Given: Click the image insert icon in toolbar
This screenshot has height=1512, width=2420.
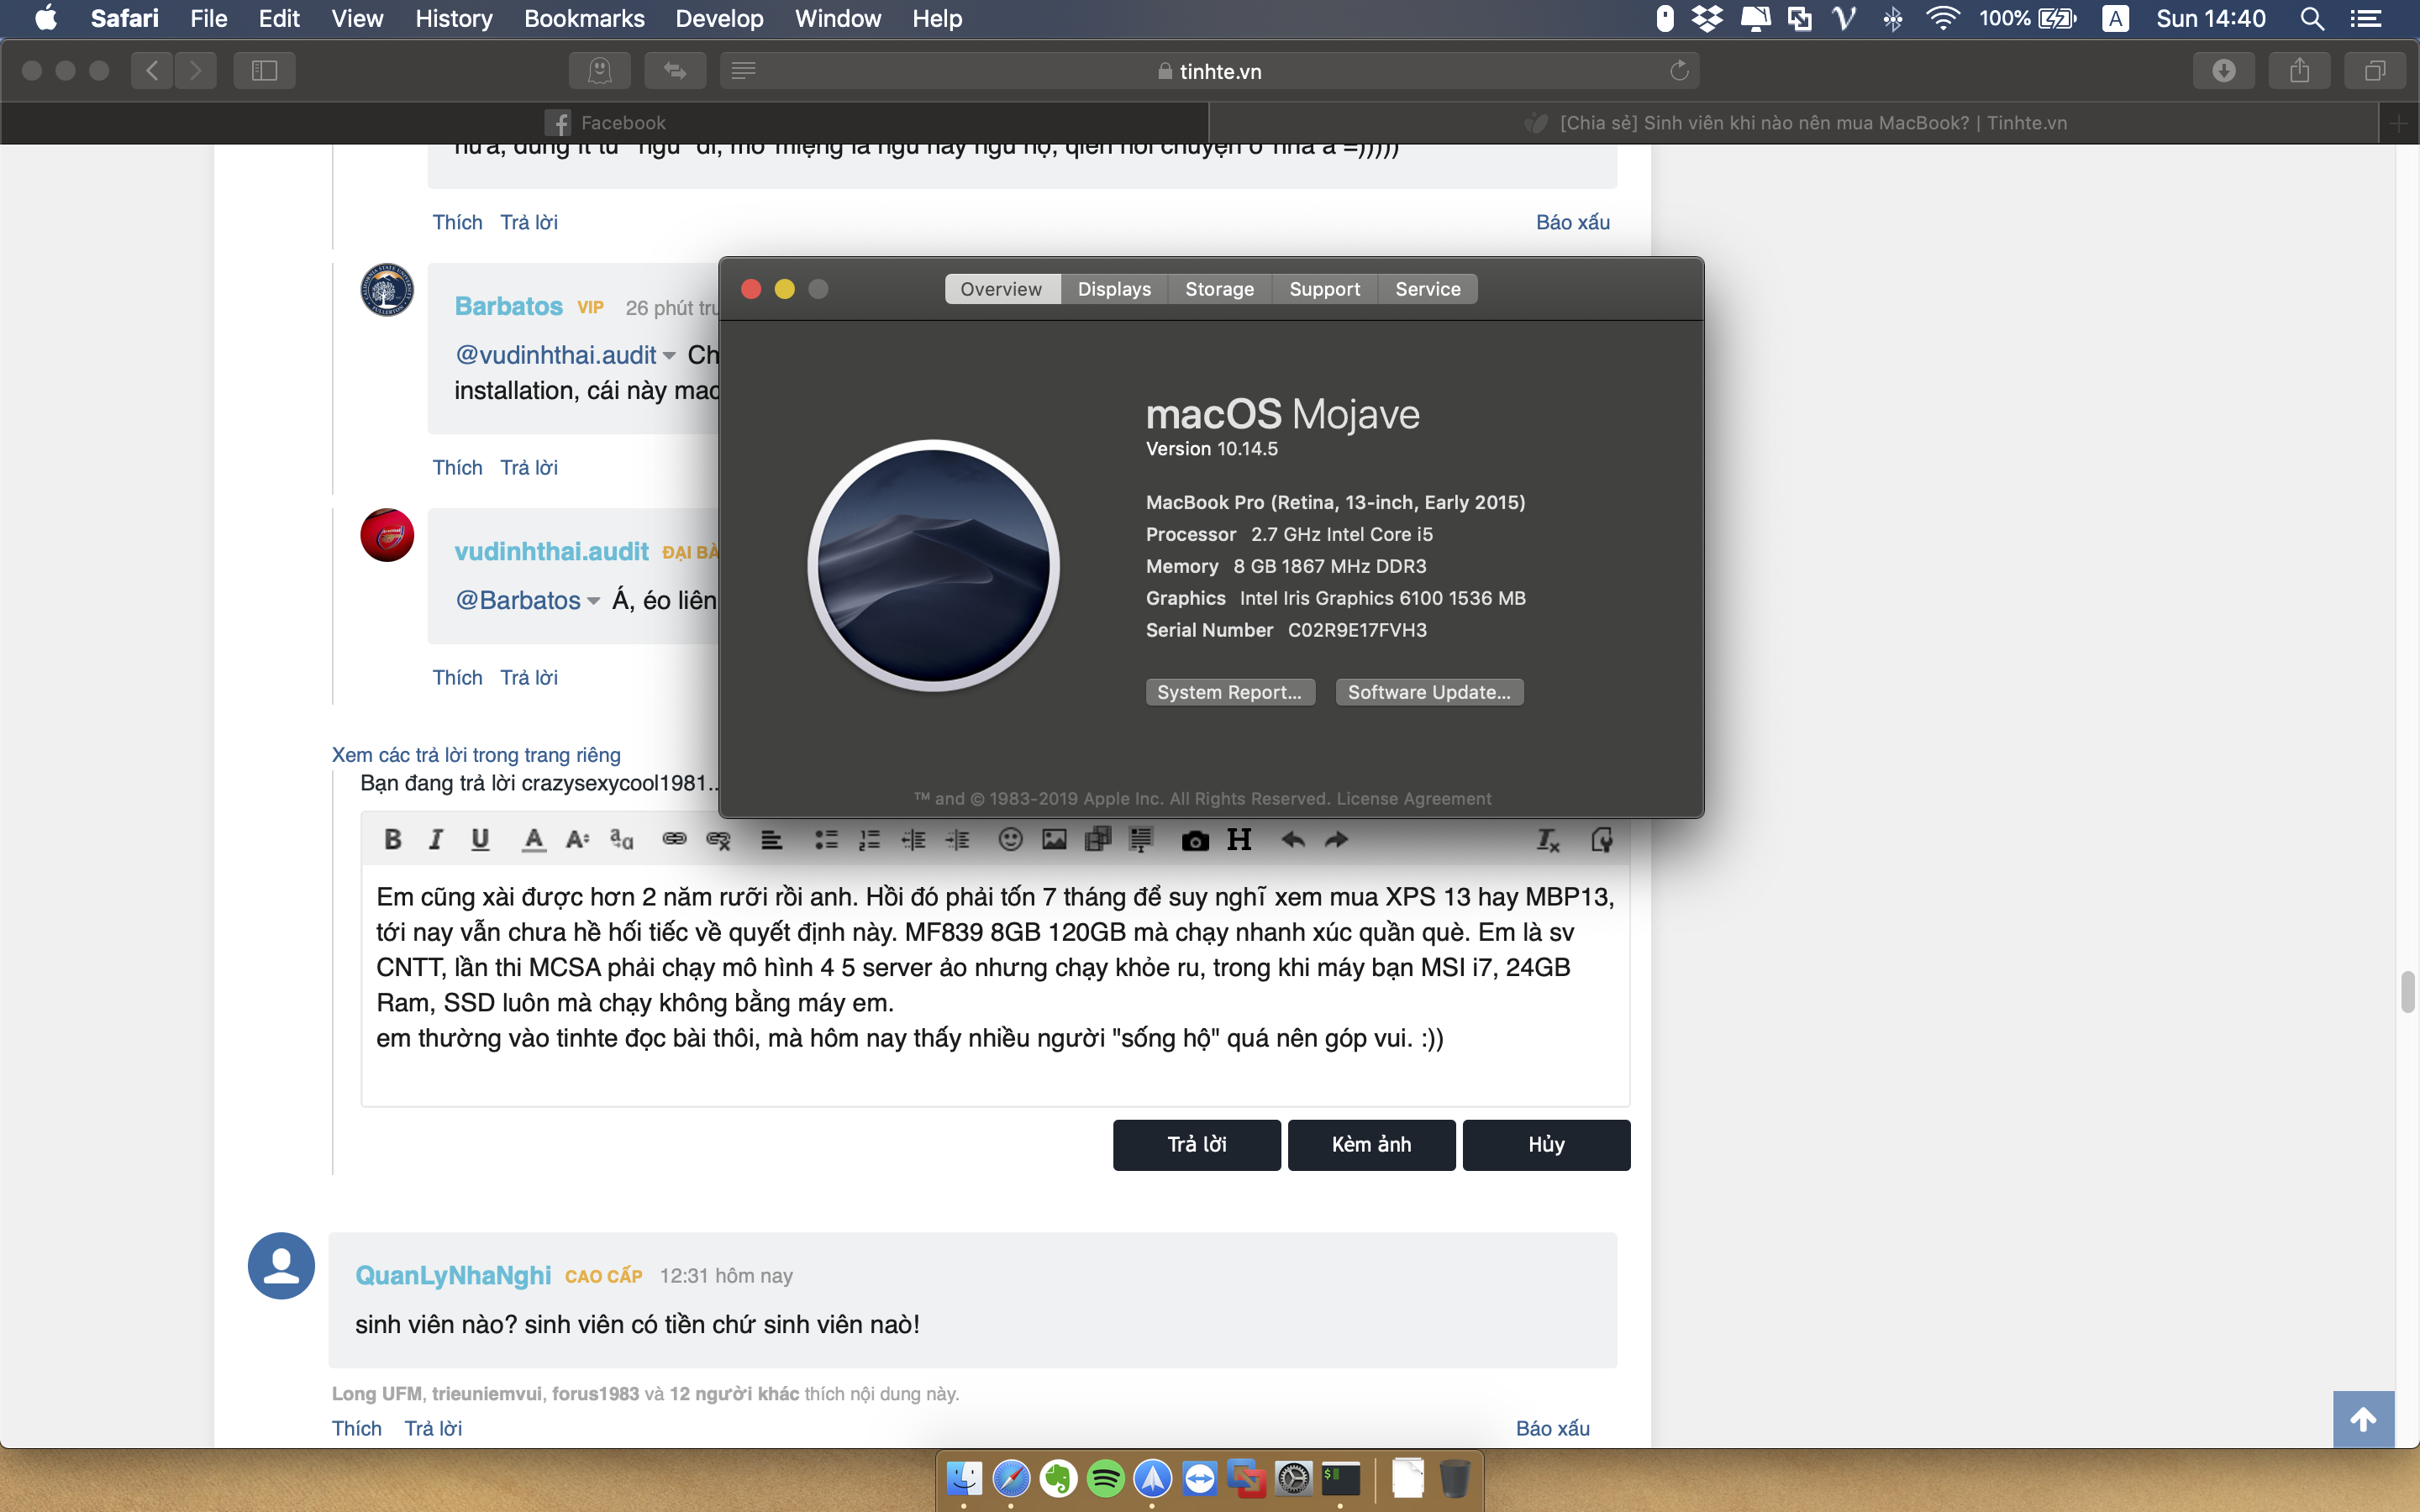Looking at the screenshot, I should click(x=1054, y=843).
